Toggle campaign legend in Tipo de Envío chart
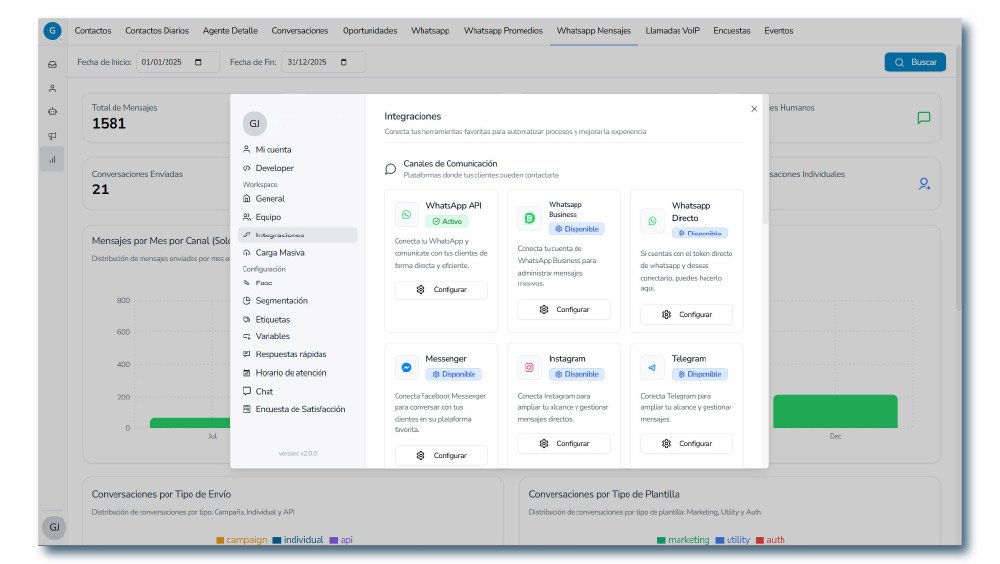 tap(242, 540)
